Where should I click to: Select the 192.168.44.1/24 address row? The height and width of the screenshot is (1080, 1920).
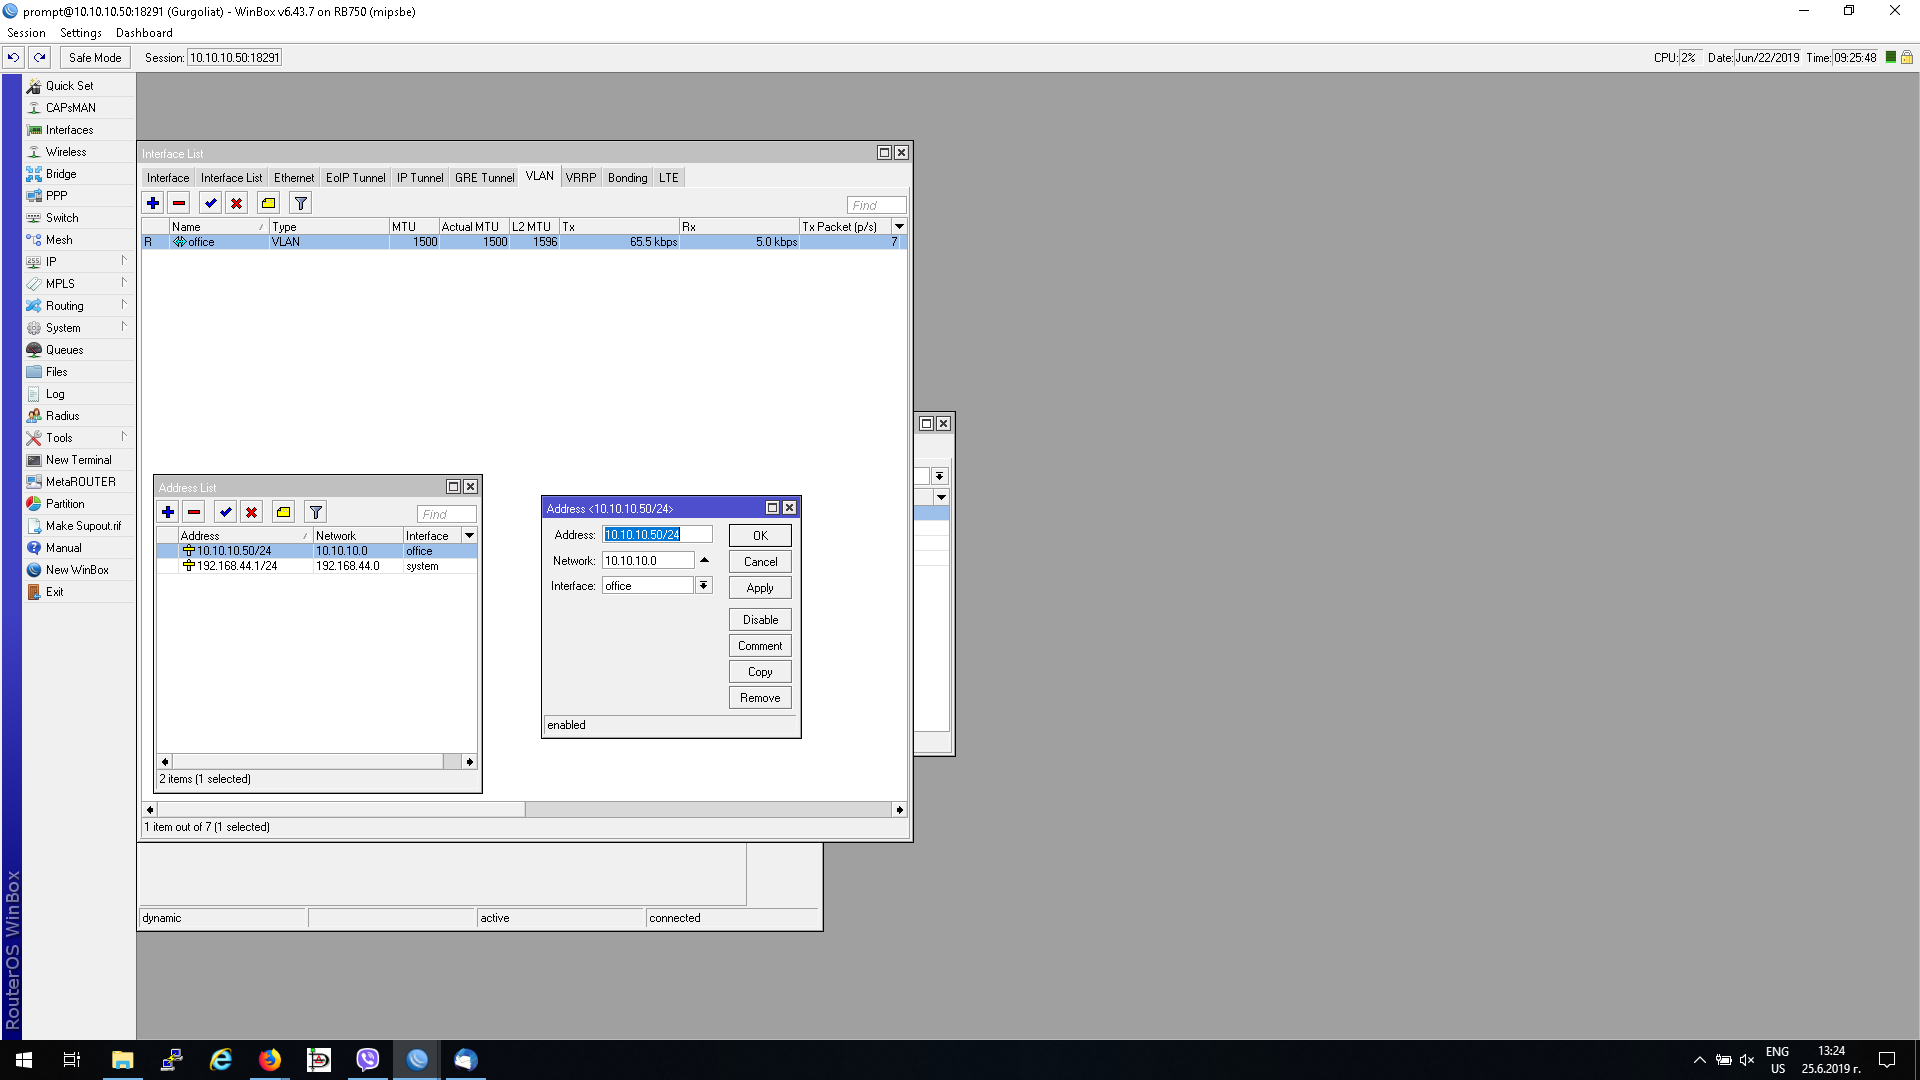coord(237,566)
